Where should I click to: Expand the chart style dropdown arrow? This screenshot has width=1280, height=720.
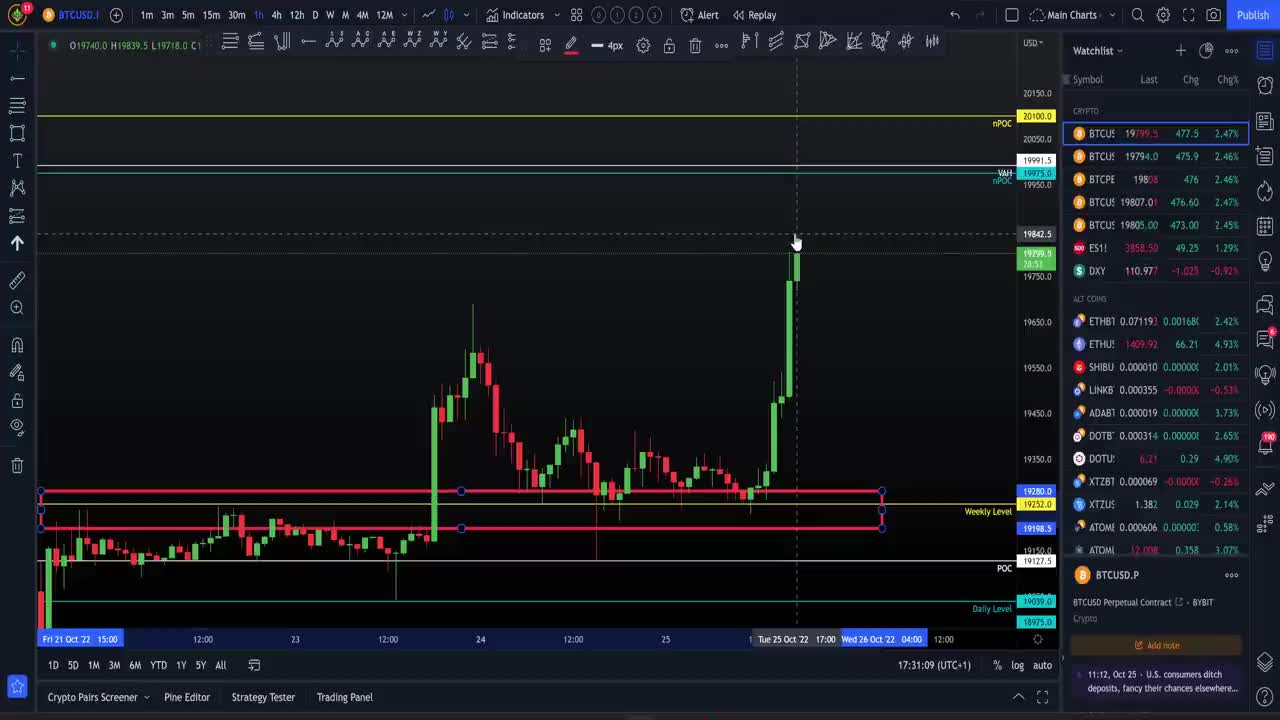pos(466,15)
